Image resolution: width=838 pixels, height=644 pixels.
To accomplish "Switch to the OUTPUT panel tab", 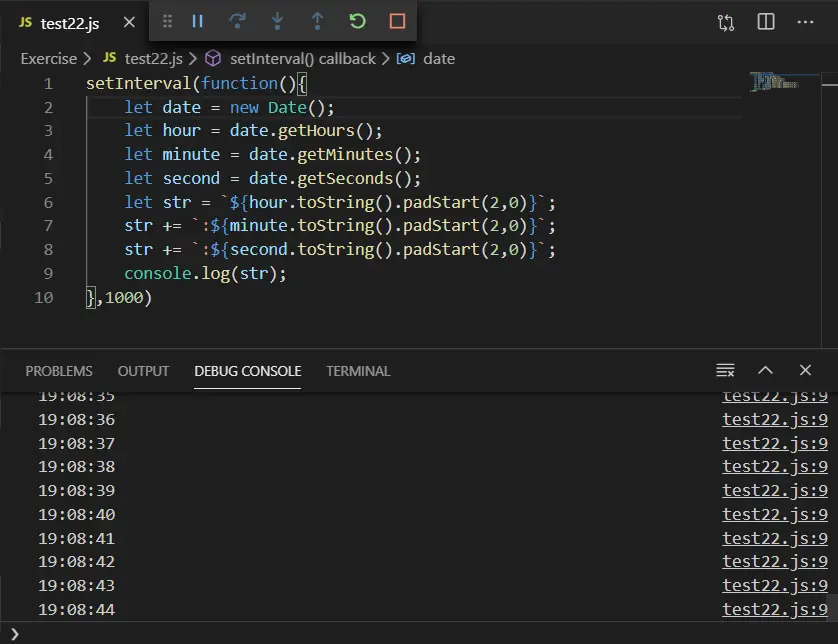I will [143, 371].
